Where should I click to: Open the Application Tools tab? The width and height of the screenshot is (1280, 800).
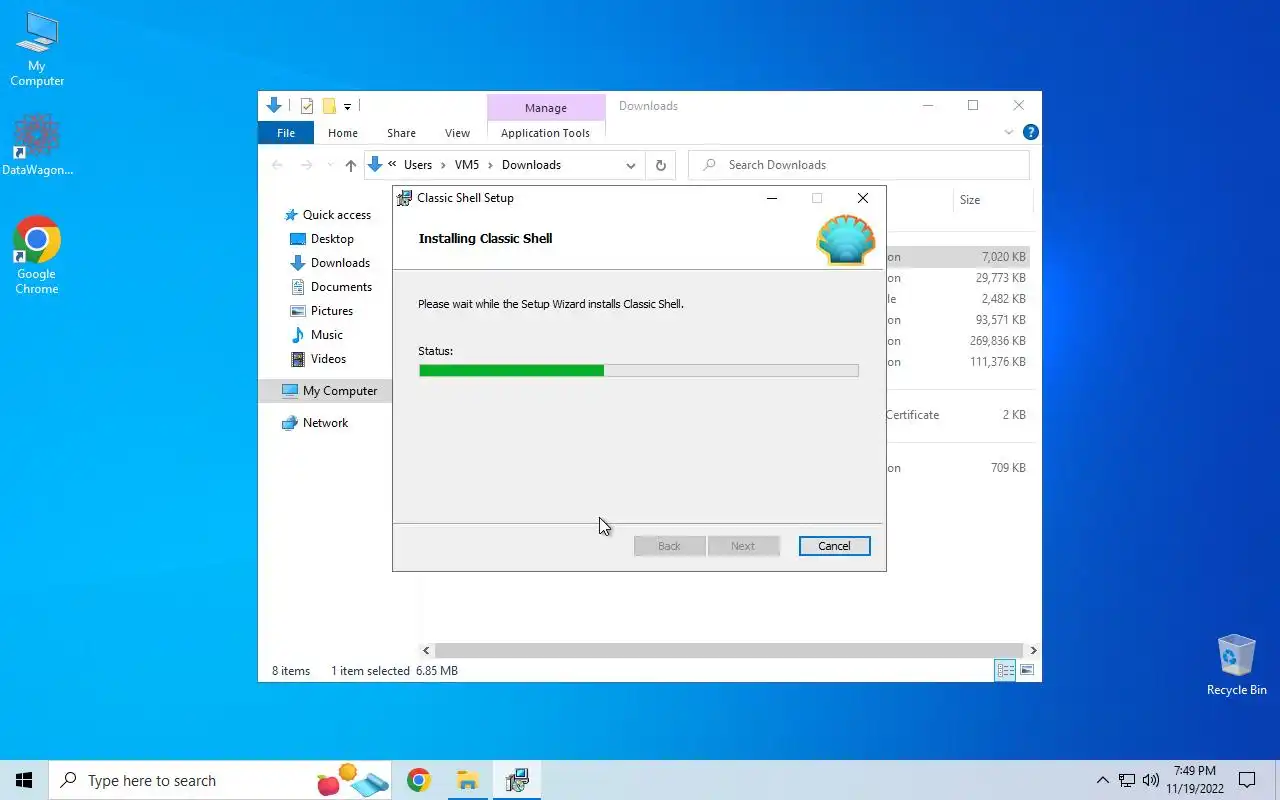tap(545, 133)
